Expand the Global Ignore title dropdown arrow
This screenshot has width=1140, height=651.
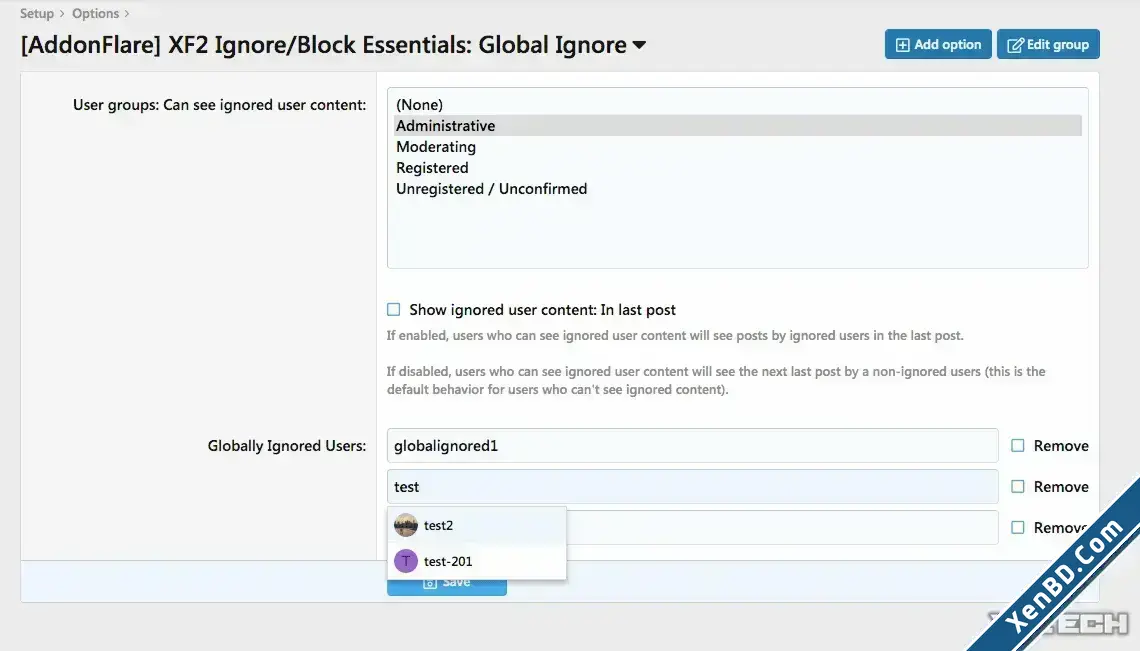pyautogui.click(x=639, y=45)
